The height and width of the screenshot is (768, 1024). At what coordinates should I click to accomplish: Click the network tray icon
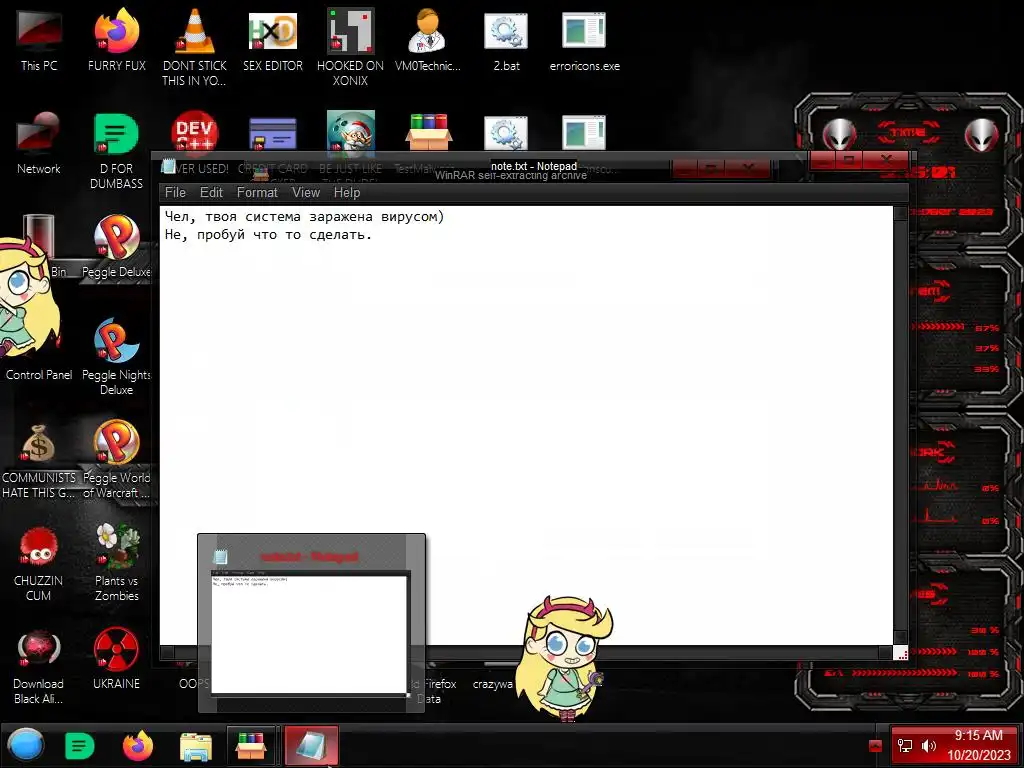(905, 746)
